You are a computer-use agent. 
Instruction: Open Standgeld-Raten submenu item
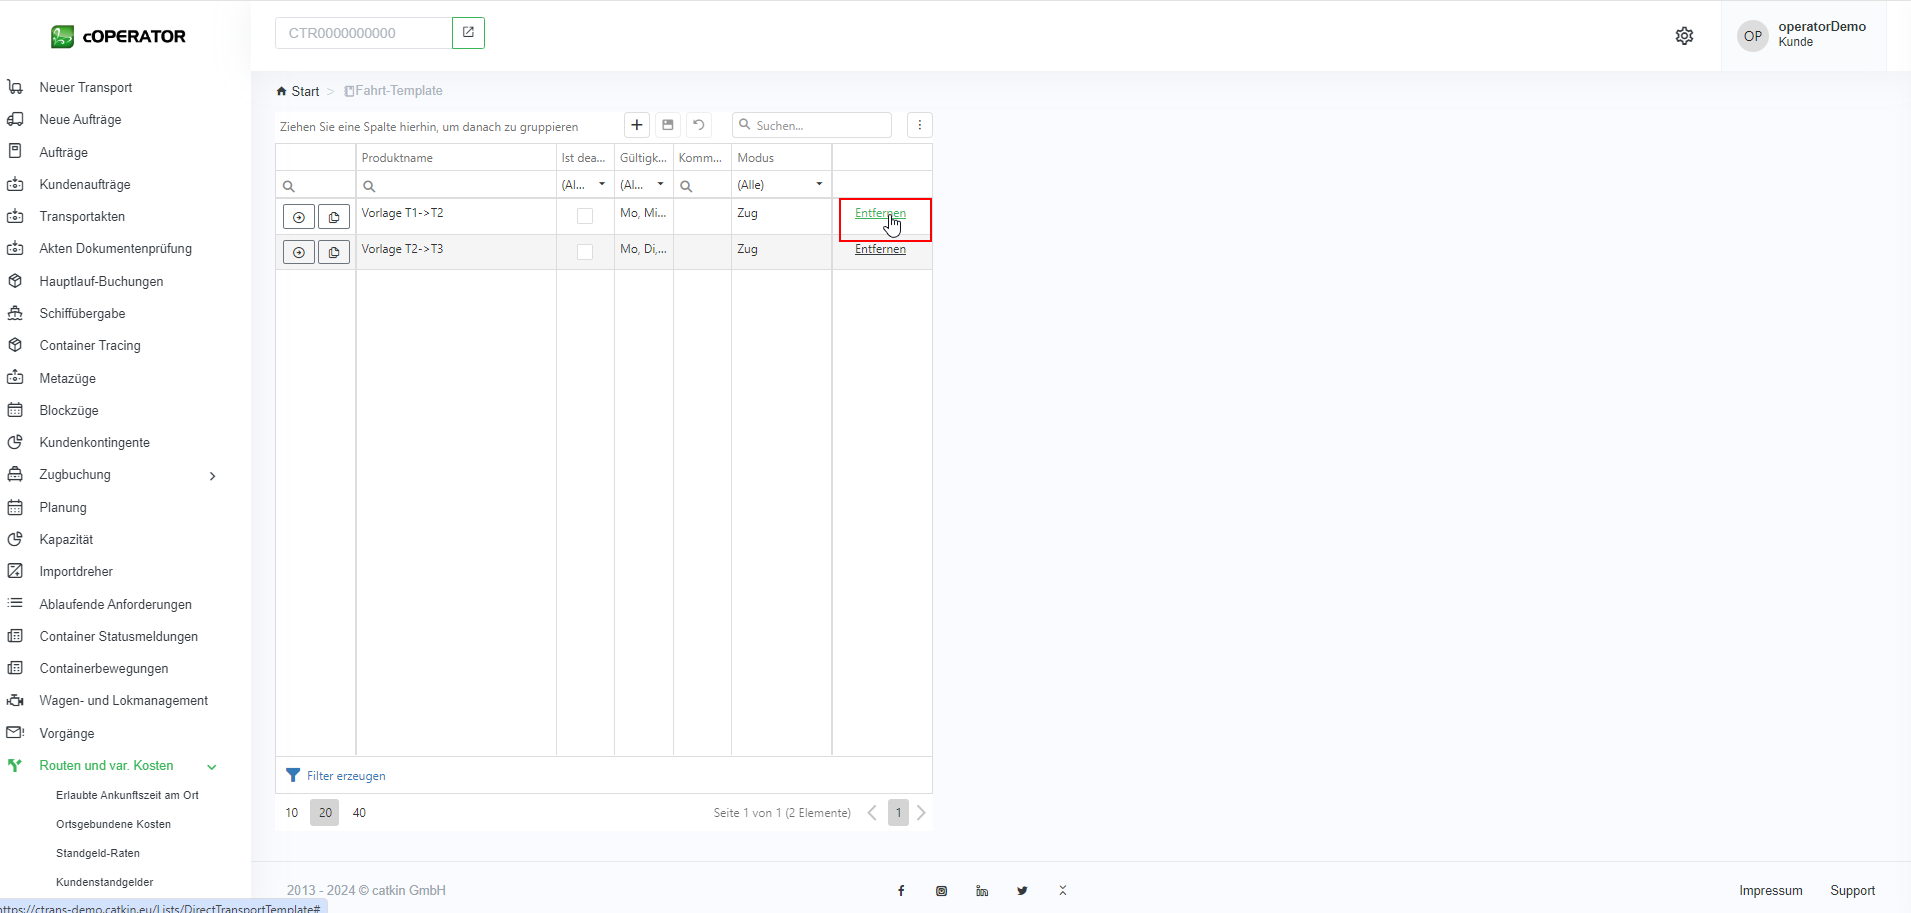[98, 853]
